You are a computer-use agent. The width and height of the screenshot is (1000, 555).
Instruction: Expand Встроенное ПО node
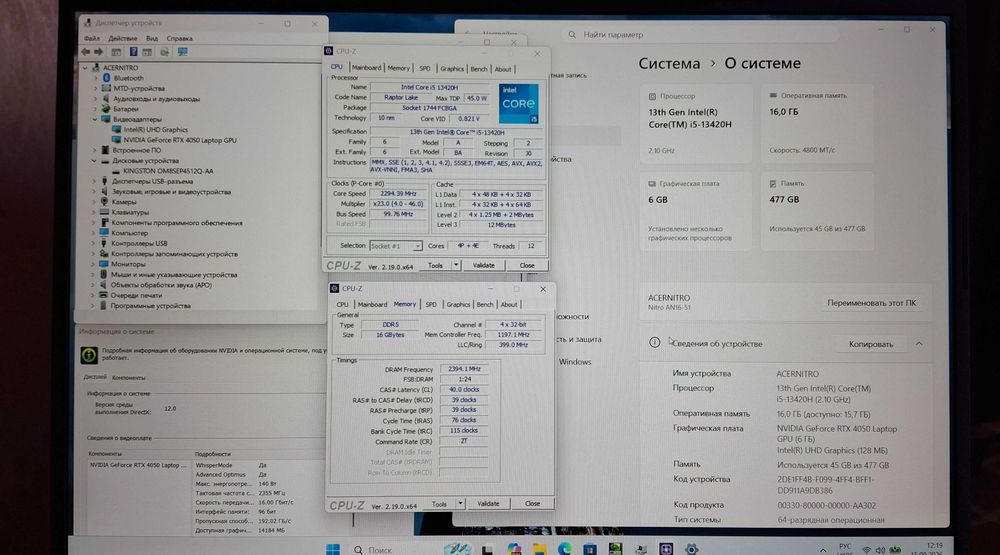[95, 151]
